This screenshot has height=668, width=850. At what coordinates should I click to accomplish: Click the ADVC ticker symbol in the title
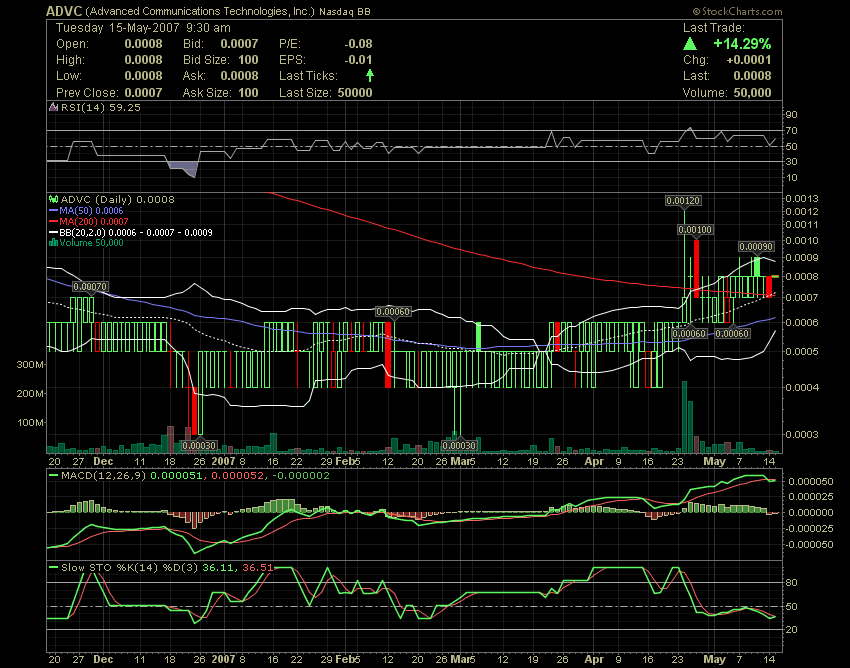point(64,11)
